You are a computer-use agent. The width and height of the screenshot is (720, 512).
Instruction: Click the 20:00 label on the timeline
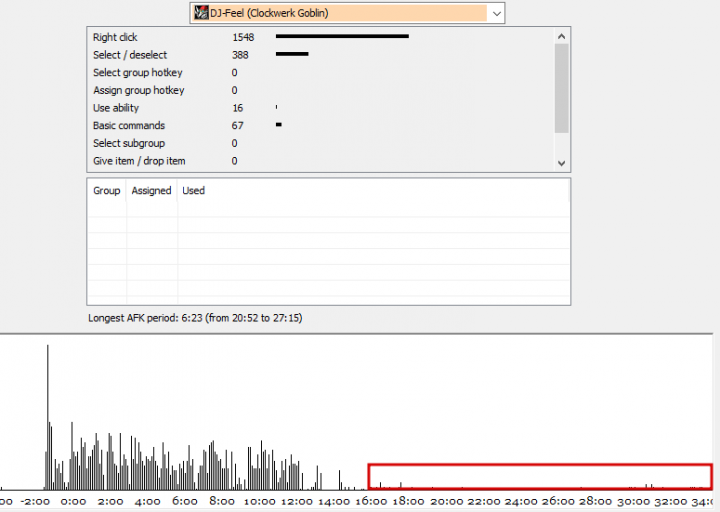(x=446, y=501)
